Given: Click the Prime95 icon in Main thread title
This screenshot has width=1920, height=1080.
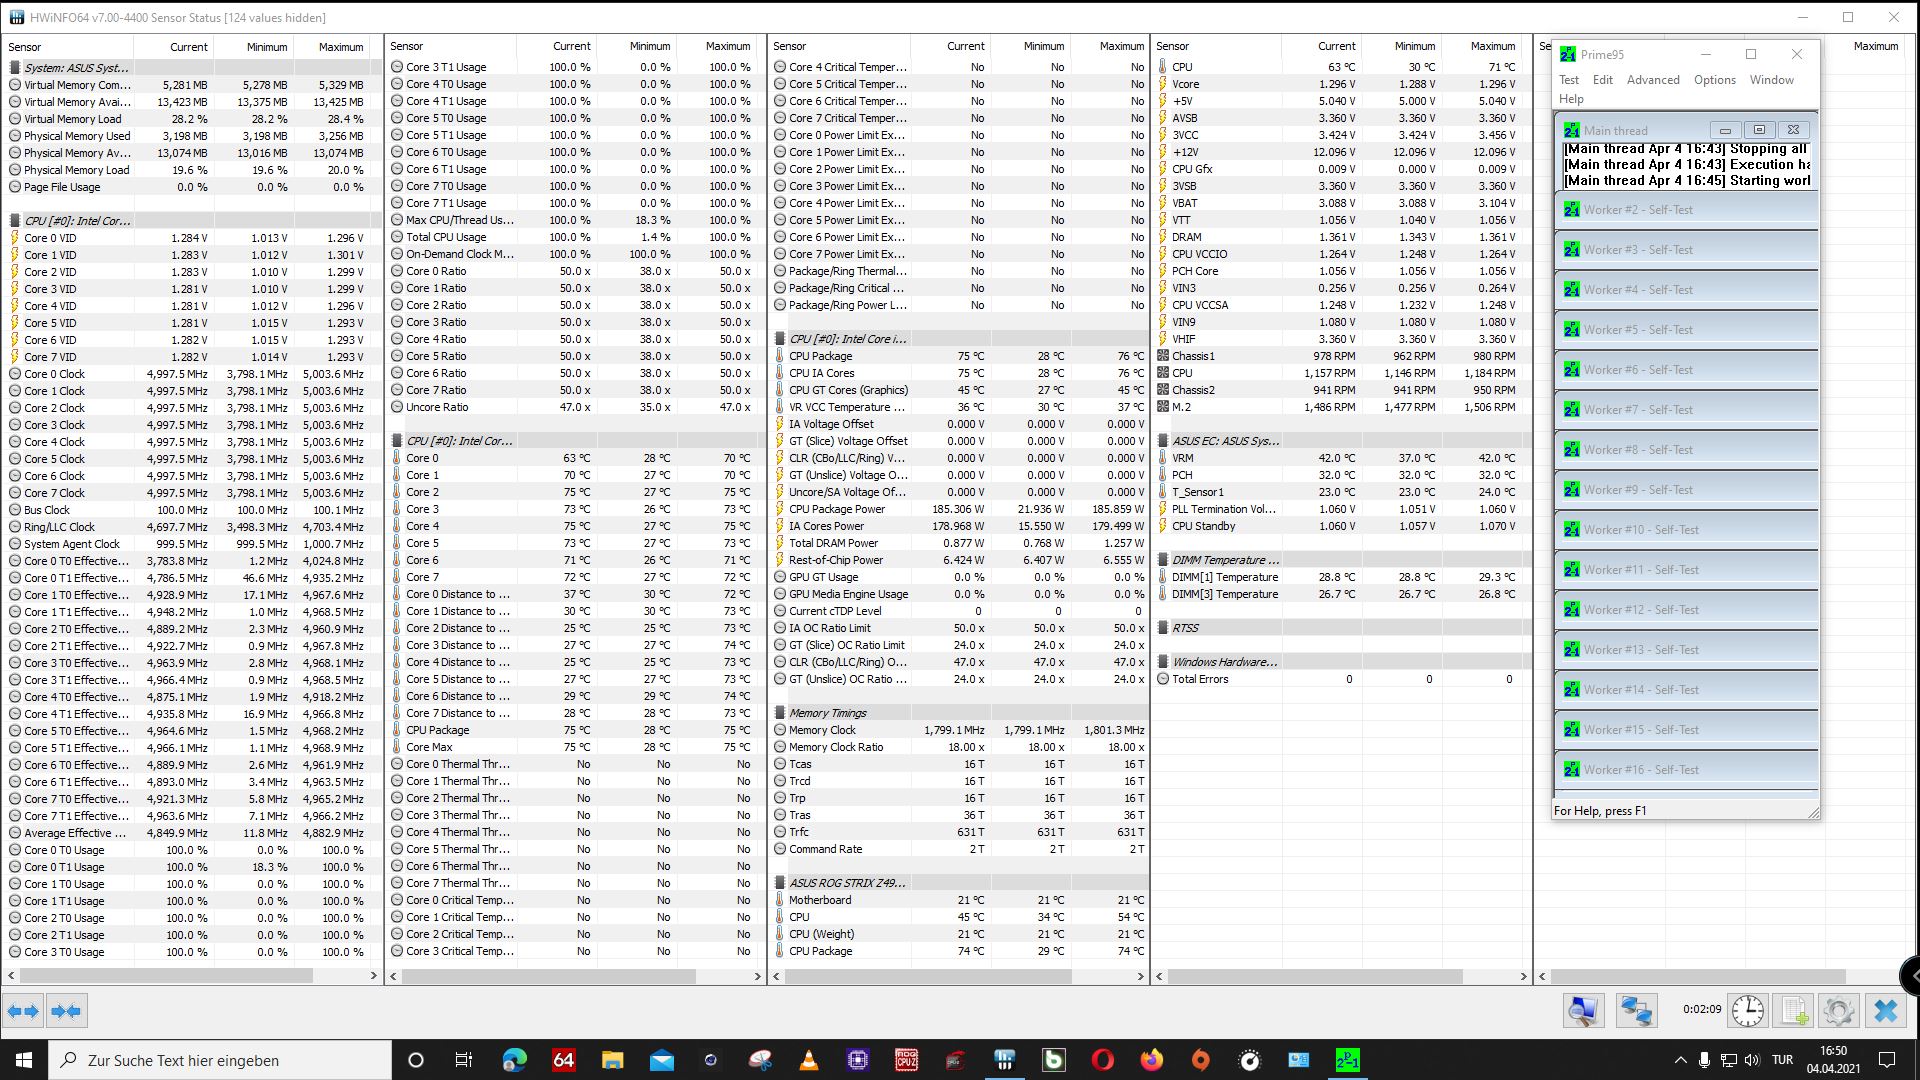Looking at the screenshot, I should coord(1572,131).
